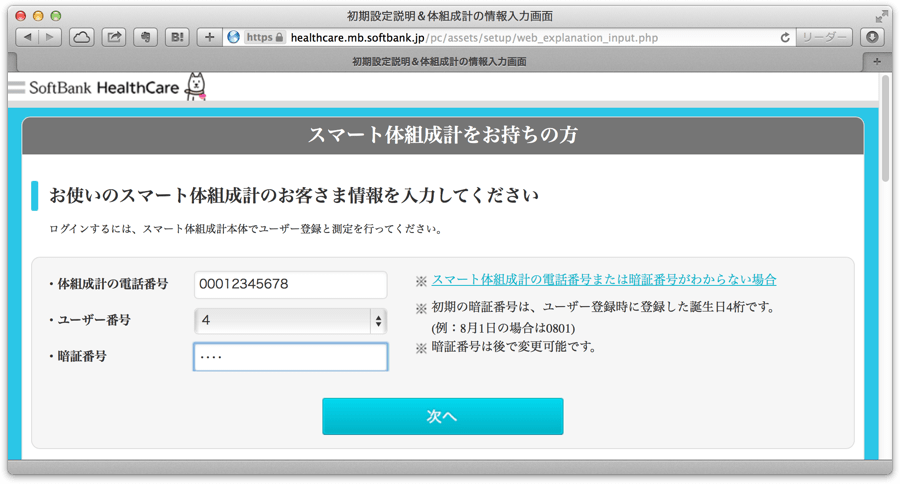
Task: Click the green zoom window button
Action: (x=56, y=16)
